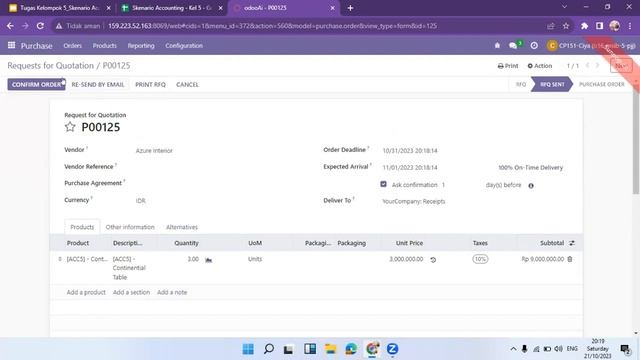Switch to the Tugas Kelompok 5 browser tab
Screen dimensions: 640x360
59,8
